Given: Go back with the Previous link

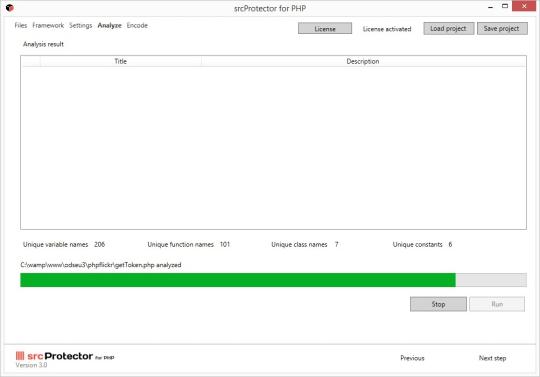Looking at the screenshot, I should (x=412, y=358).
